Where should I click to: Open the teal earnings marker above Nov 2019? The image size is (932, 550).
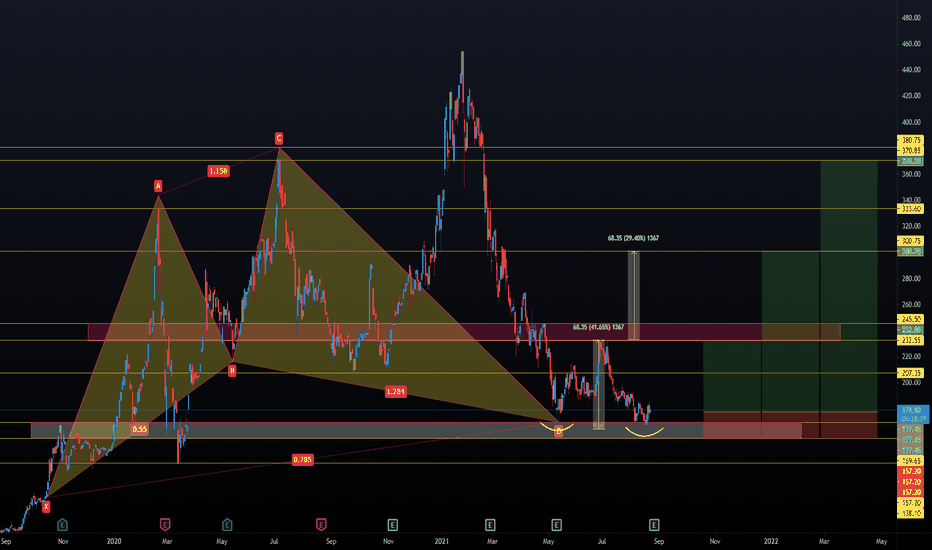tap(62, 524)
